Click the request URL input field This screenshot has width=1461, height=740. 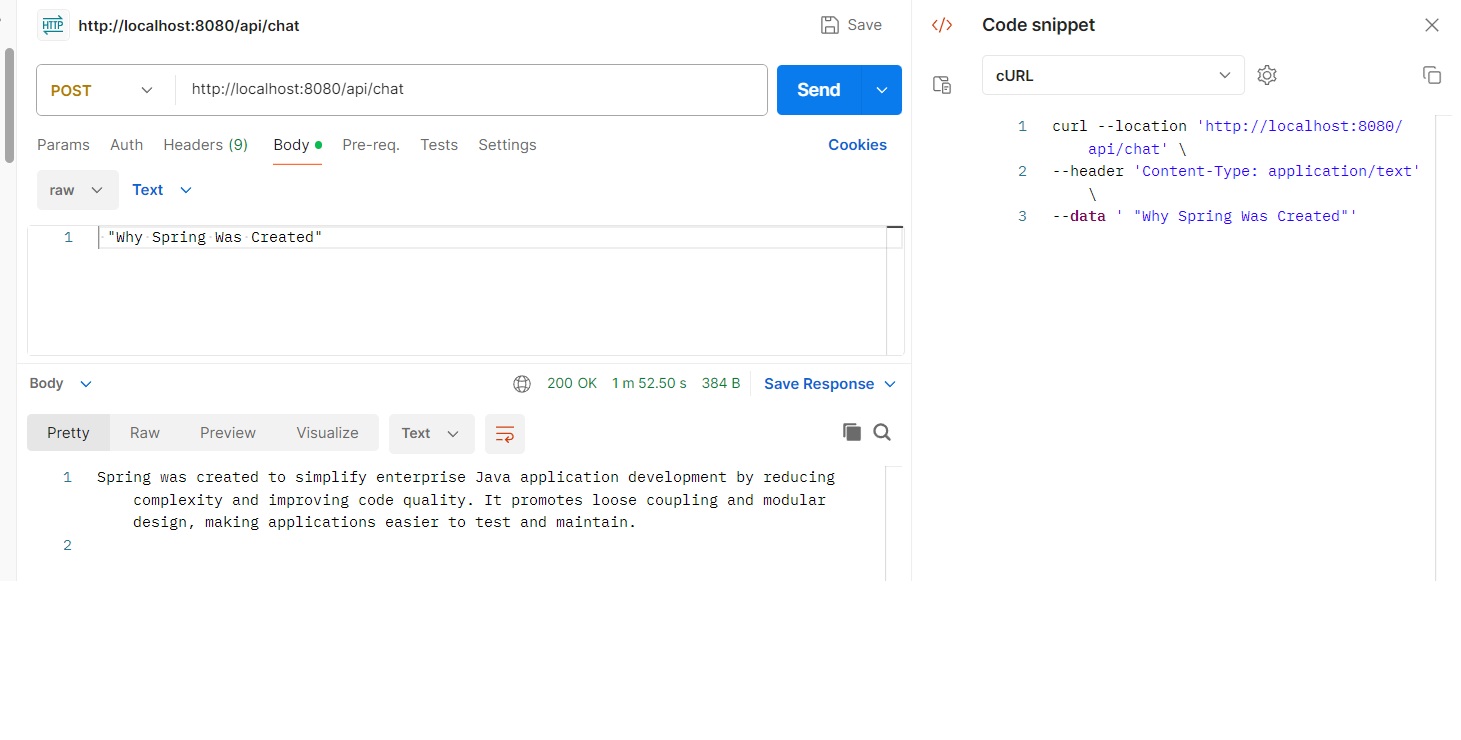472,90
